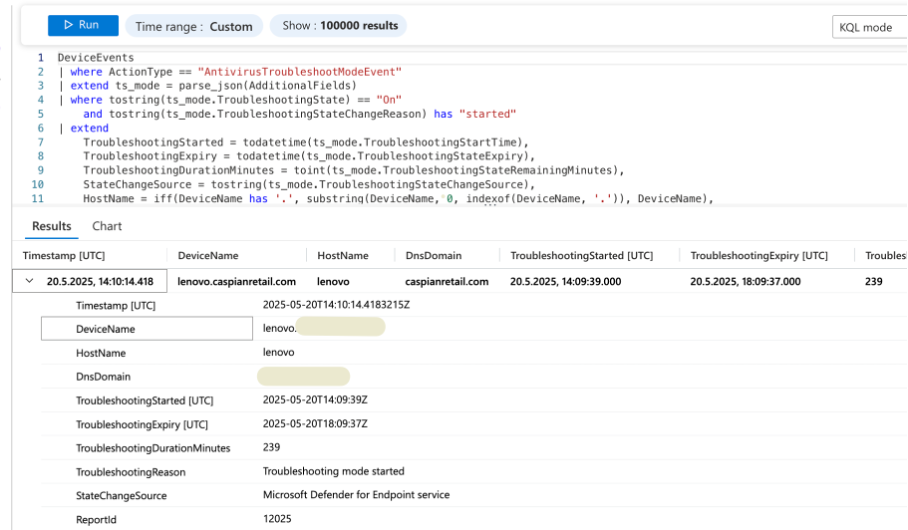The image size is (908, 530).
Task: Select the StateChangeSource detail label
Action: click(121, 495)
